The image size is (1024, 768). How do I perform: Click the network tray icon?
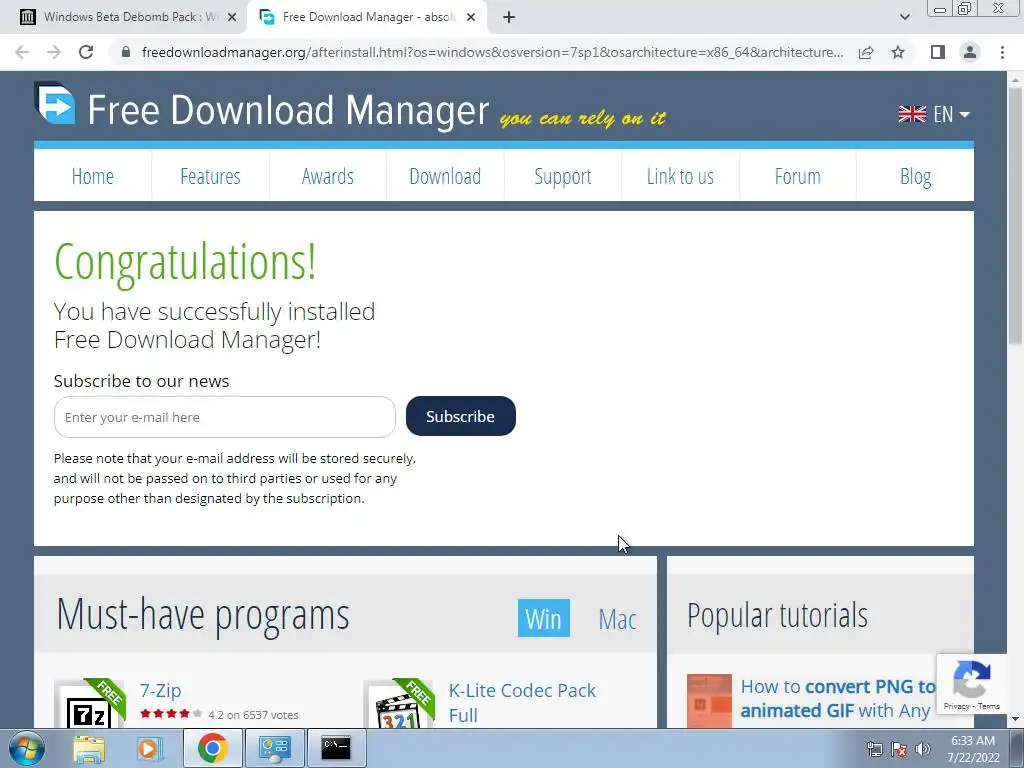(874, 749)
